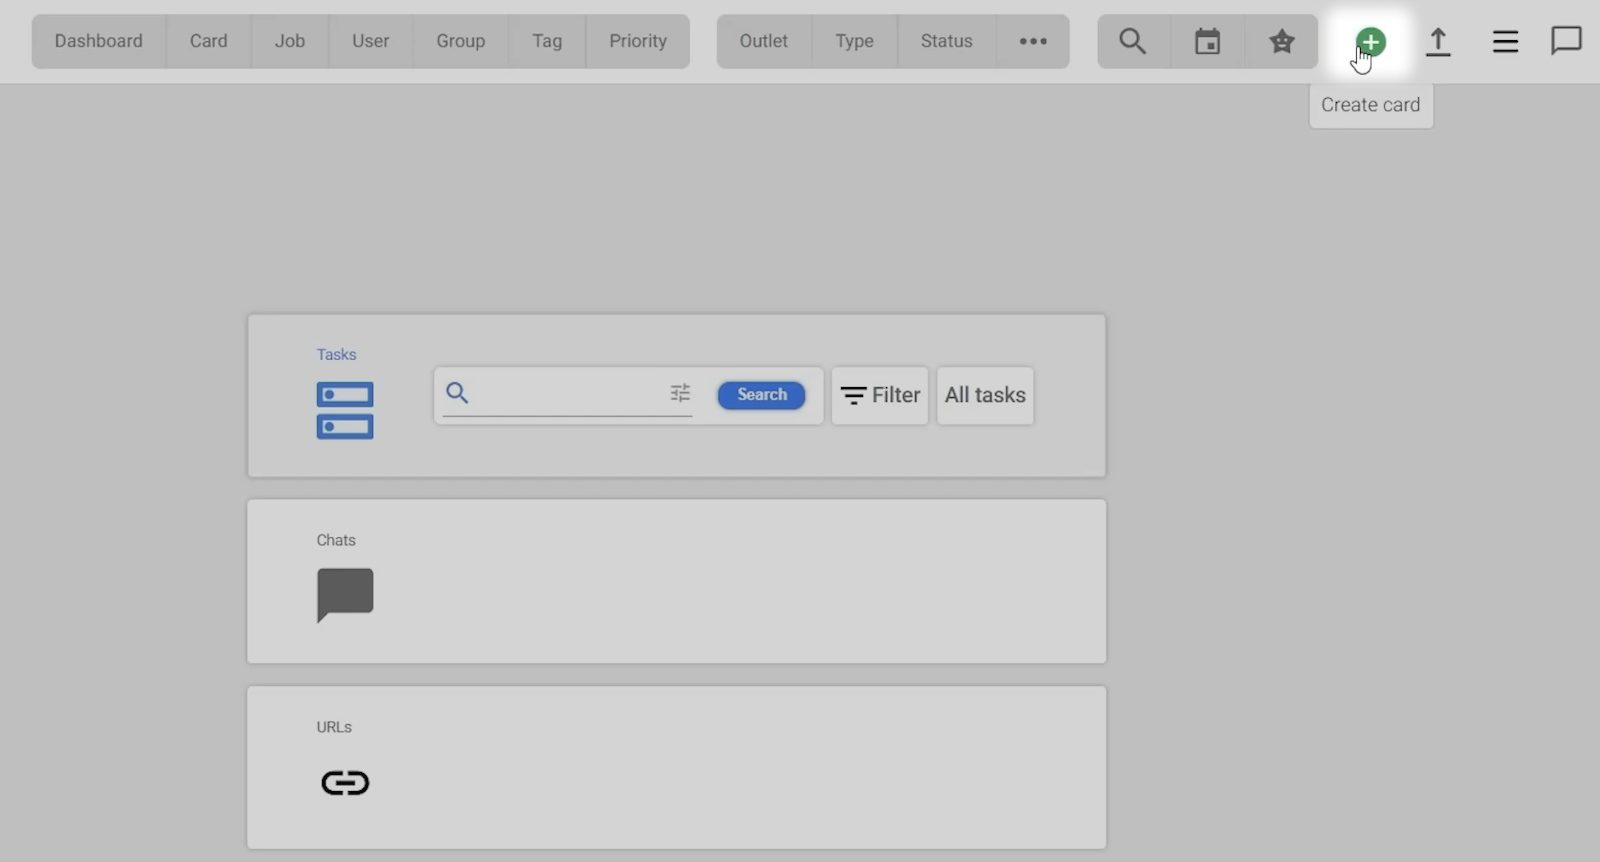Image resolution: width=1600 pixels, height=862 pixels.
Task: Open the calendar icon in toolbar
Action: (x=1207, y=41)
